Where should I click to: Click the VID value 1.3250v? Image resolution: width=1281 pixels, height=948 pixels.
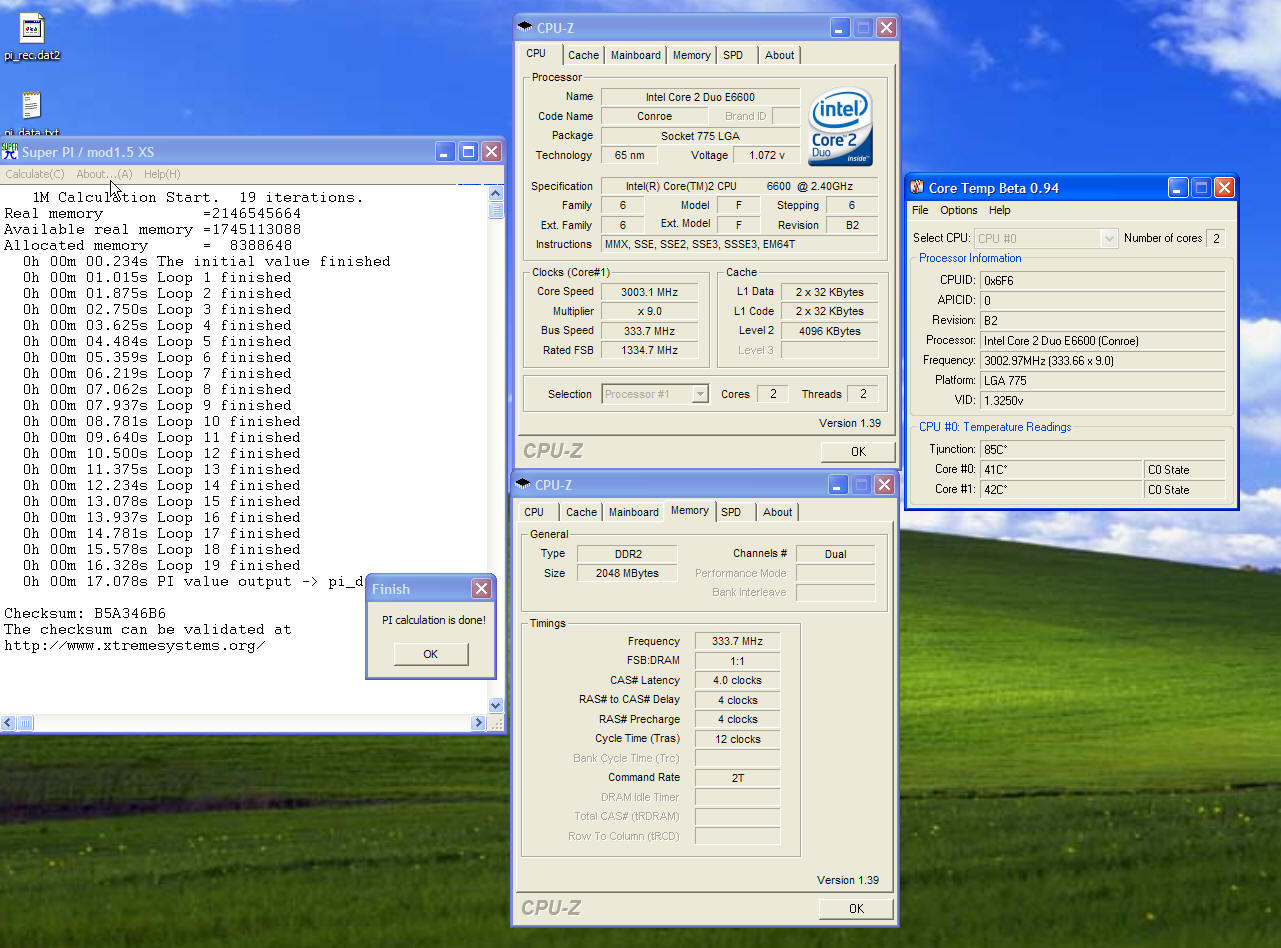click(1103, 400)
